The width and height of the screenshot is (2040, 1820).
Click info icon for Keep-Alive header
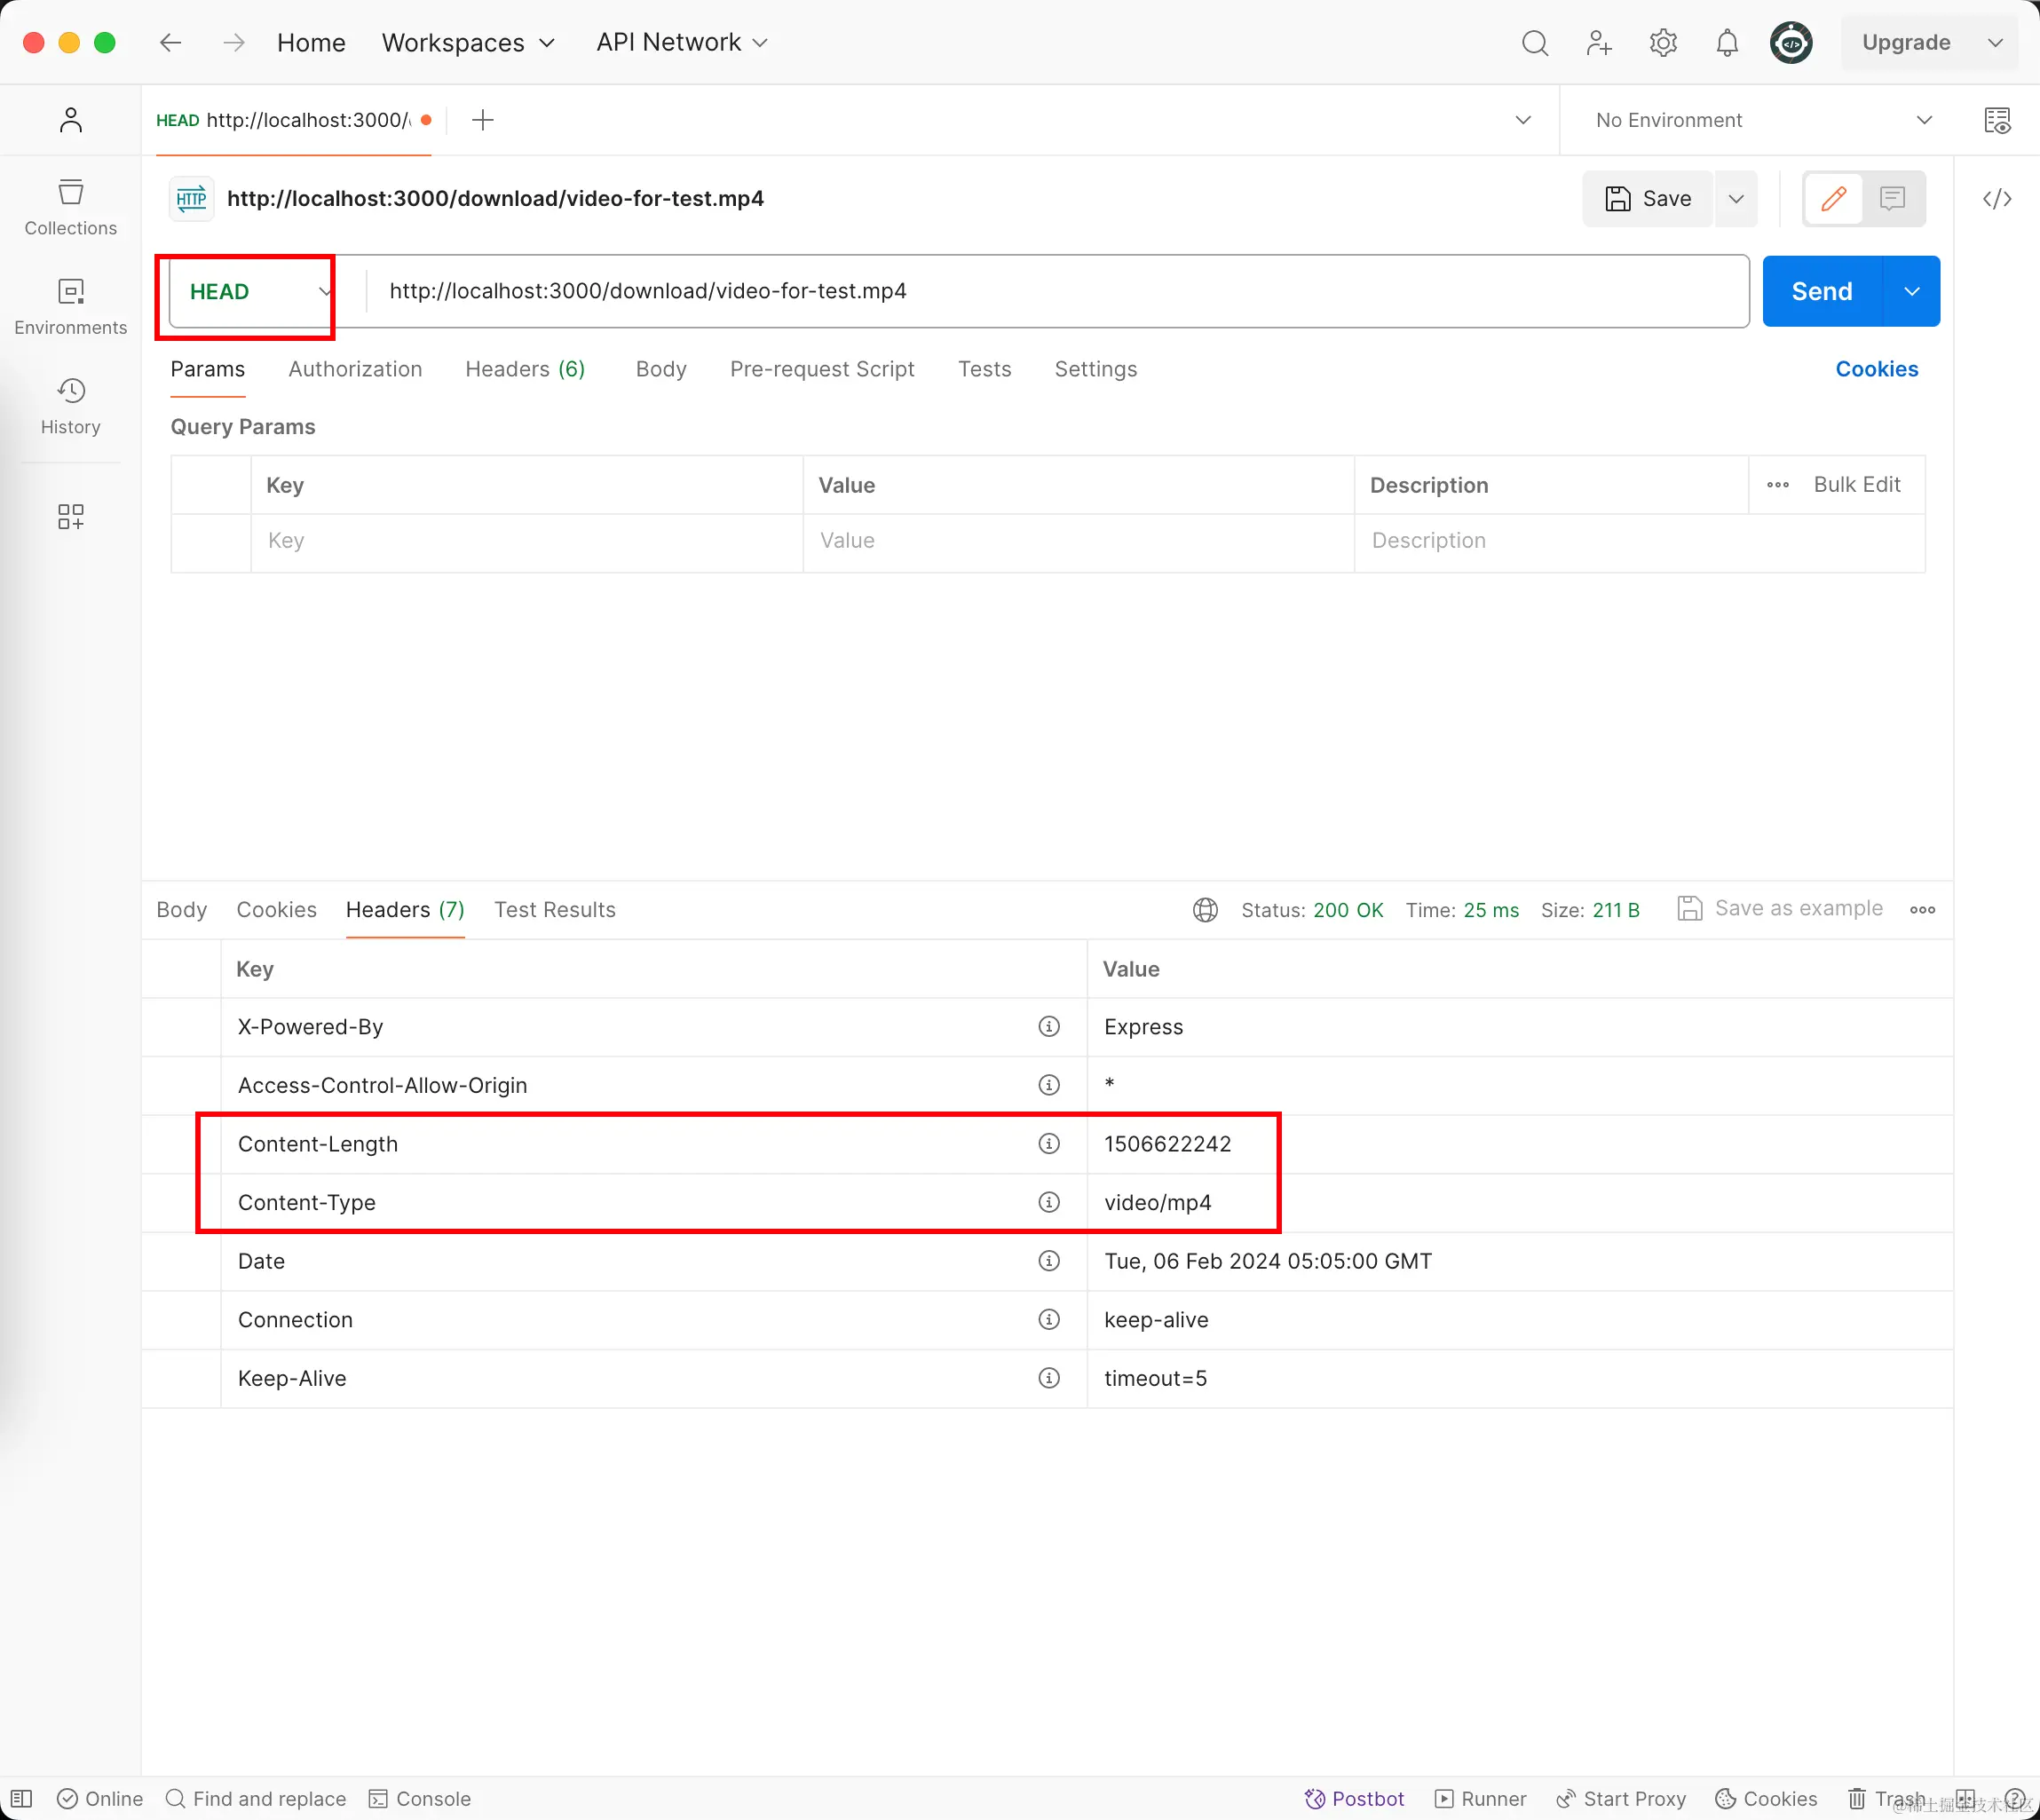1049,1378
